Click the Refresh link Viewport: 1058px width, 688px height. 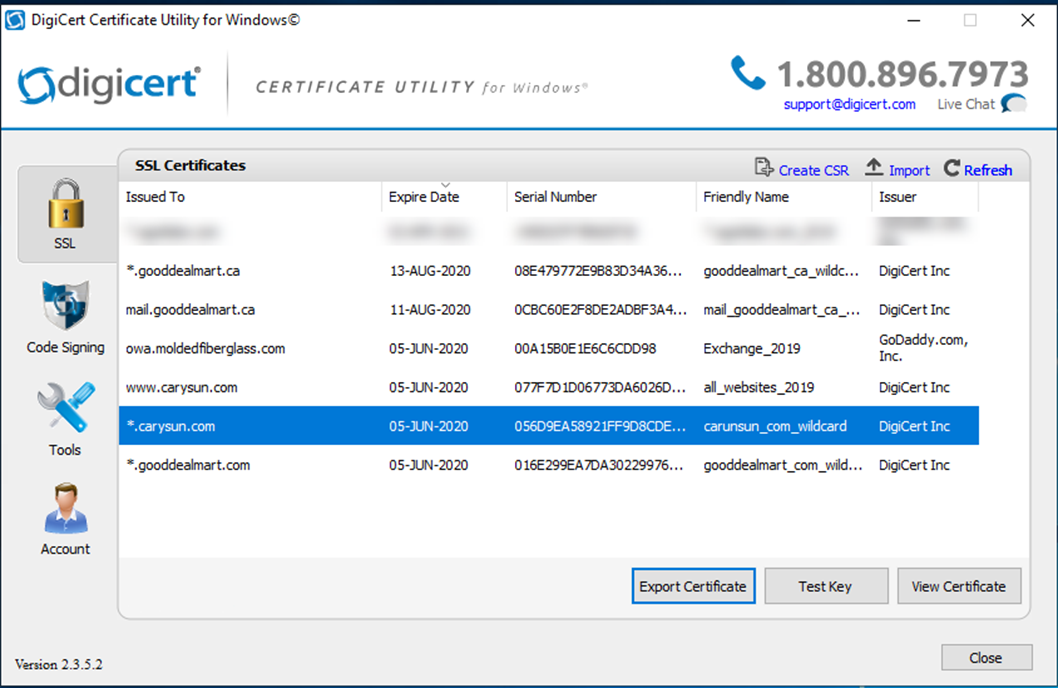[x=988, y=171]
